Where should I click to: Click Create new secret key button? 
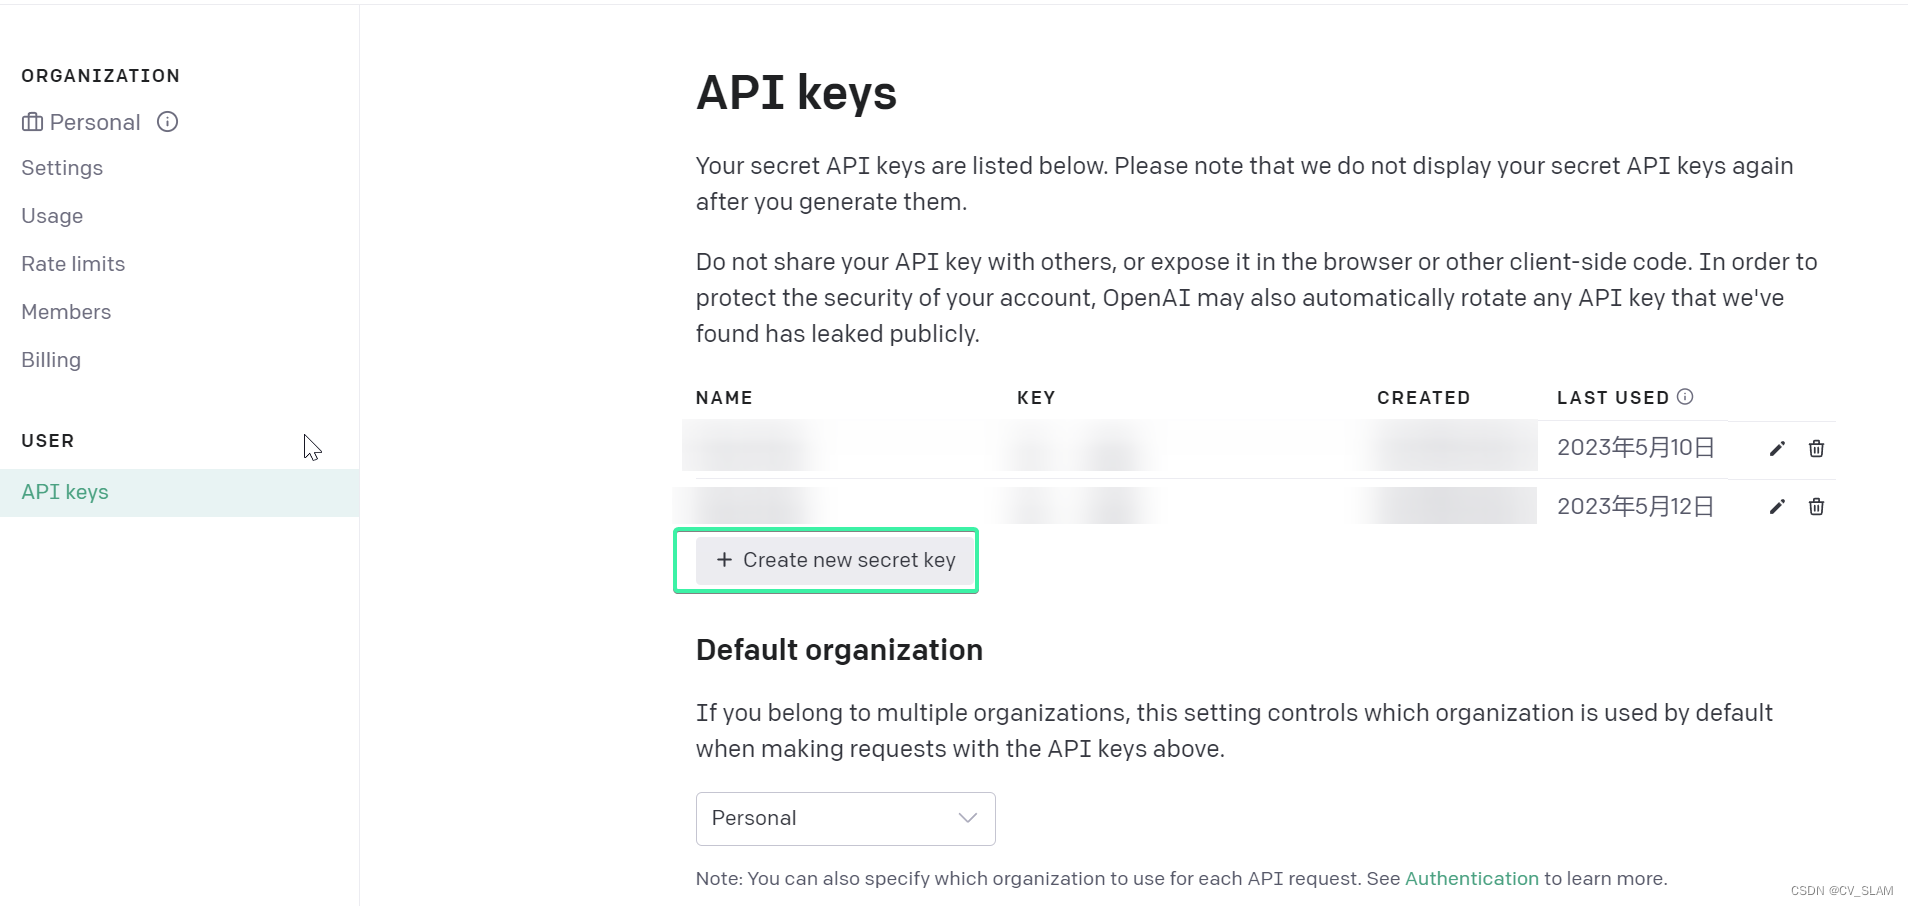[836, 560]
